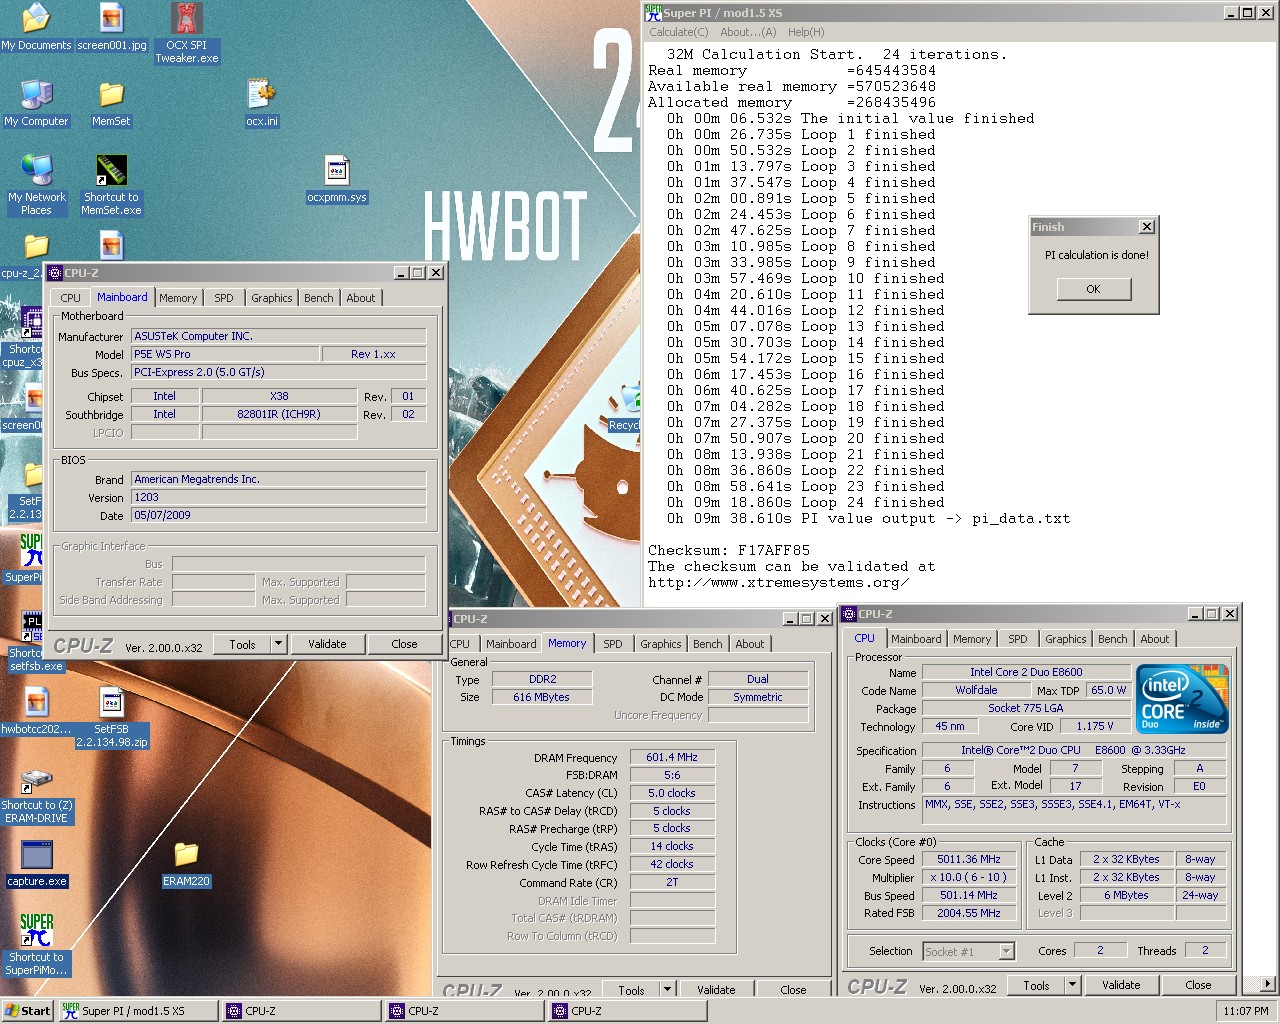This screenshot has height=1024, width=1280.
Task: Open My Computer desktop icon
Action: tap(36, 103)
